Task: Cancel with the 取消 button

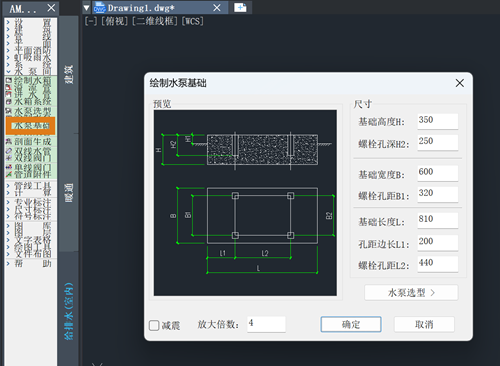Action: pos(424,324)
